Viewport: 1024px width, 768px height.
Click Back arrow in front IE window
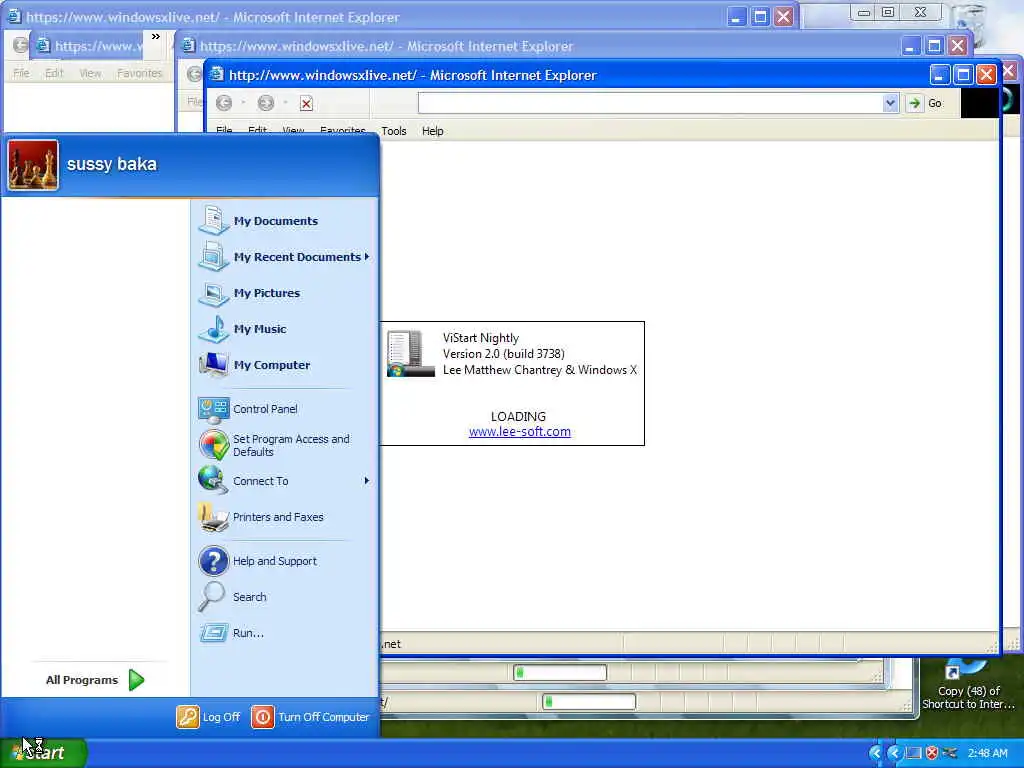(x=224, y=103)
